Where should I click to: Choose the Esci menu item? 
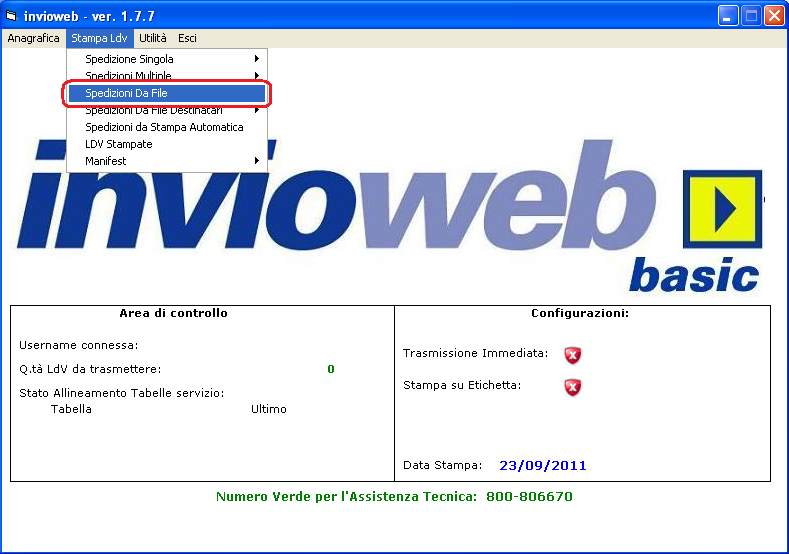click(187, 38)
